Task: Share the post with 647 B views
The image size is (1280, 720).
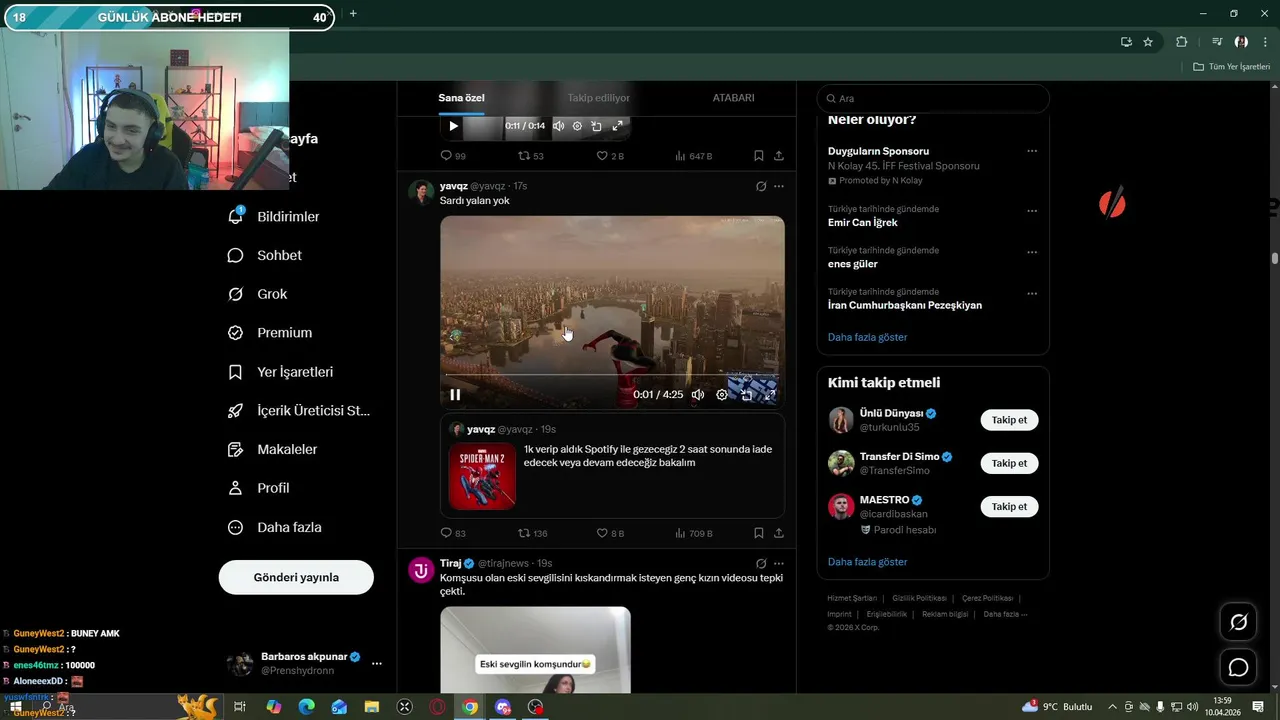Action: point(779,156)
